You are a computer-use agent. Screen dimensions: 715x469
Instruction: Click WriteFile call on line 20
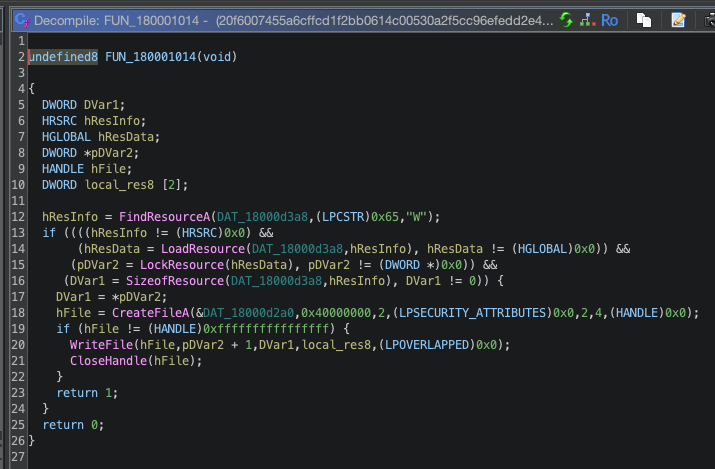(101, 345)
